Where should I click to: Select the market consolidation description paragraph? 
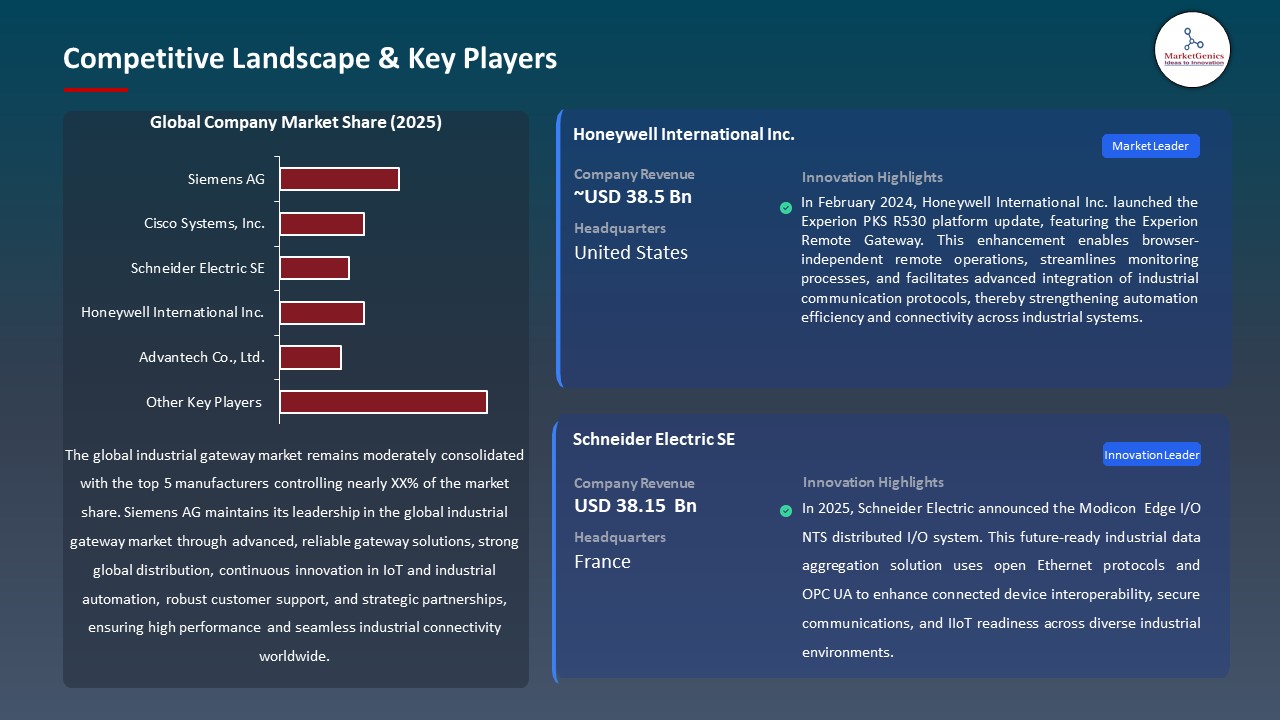pyautogui.click(x=296, y=556)
